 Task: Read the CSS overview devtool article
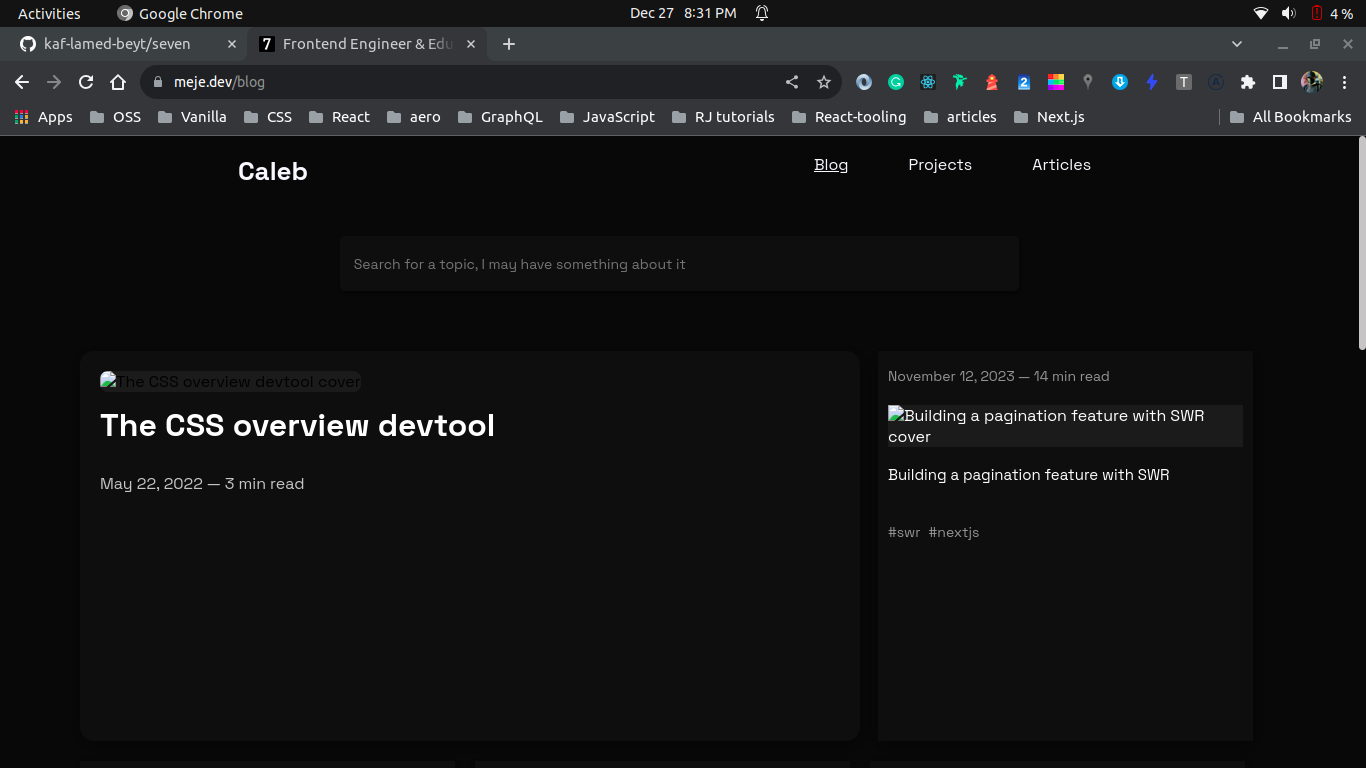pyautogui.click(x=296, y=425)
